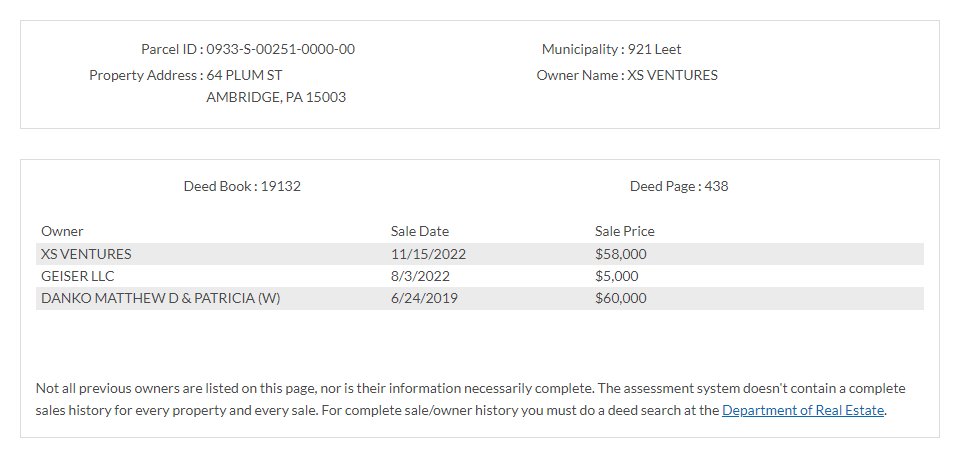Click the 6/24/2019 sale date
This screenshot has height=467, width=959.
pyautogui.click(x=425, y=298)
